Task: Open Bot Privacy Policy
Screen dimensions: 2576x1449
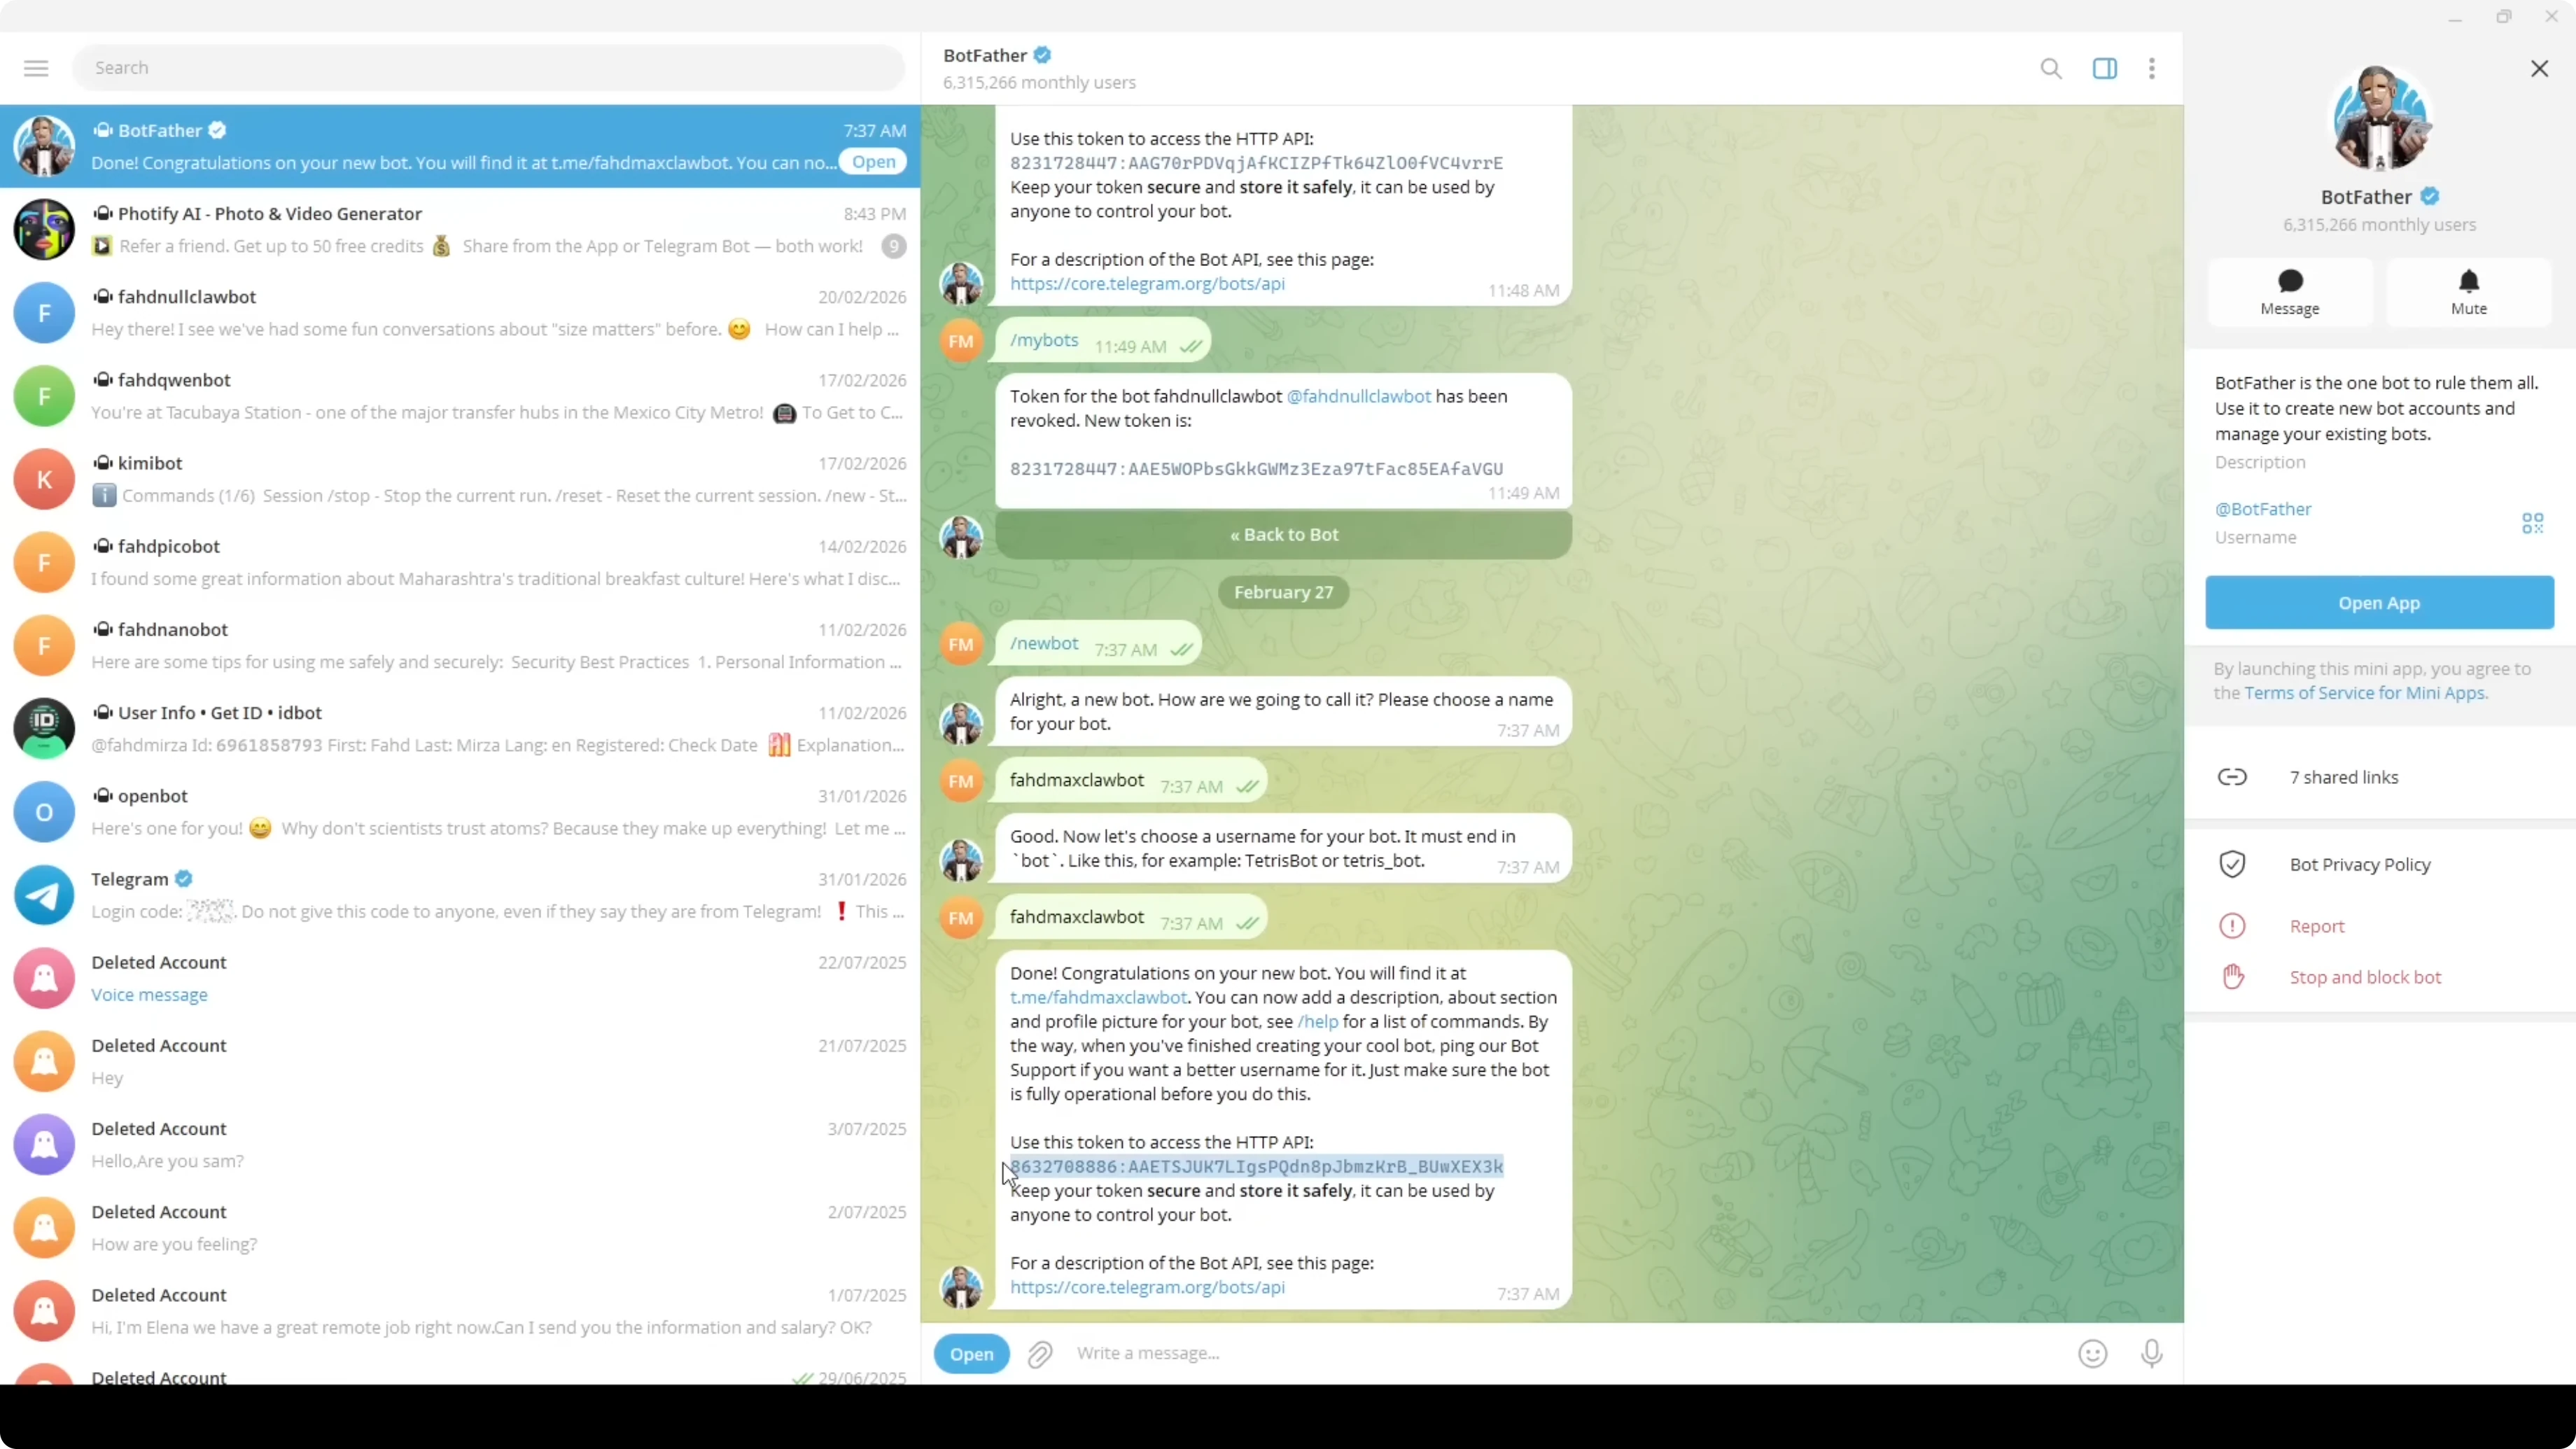Action: point(2361,863)
